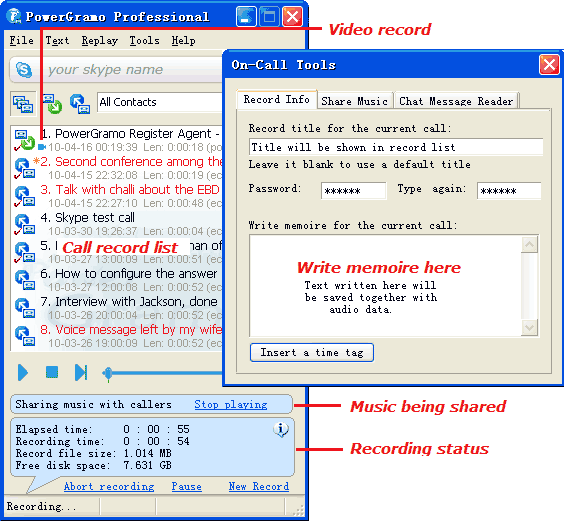Click the Pause link
The width and height of the screenshot is (564, 522).
[x=186, y=486]
